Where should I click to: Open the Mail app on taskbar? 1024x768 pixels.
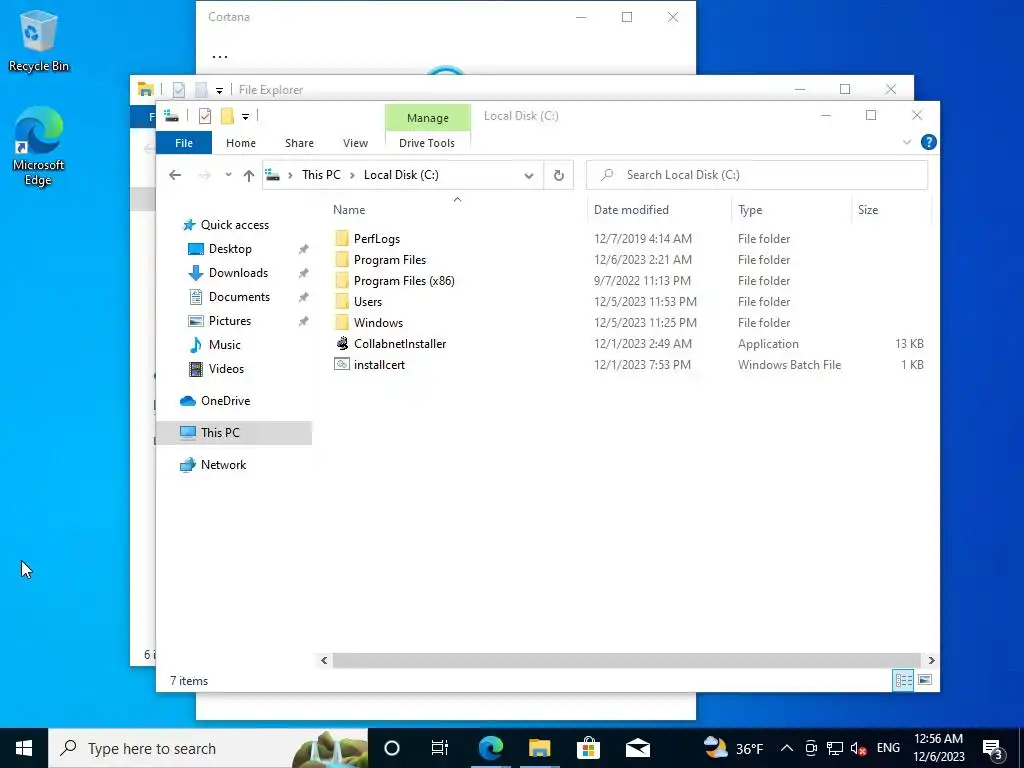tap(637, 748)
